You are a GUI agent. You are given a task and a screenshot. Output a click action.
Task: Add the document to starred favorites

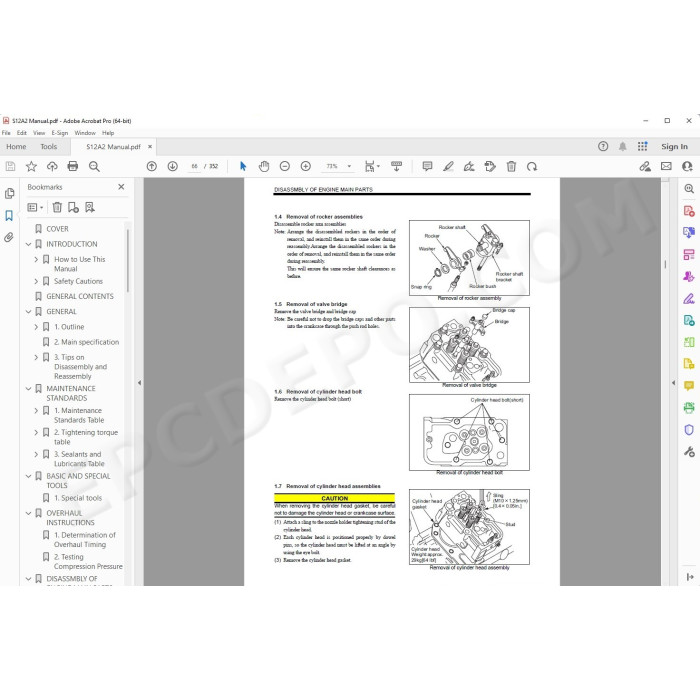pyautogui.click(x=31, y=167)
